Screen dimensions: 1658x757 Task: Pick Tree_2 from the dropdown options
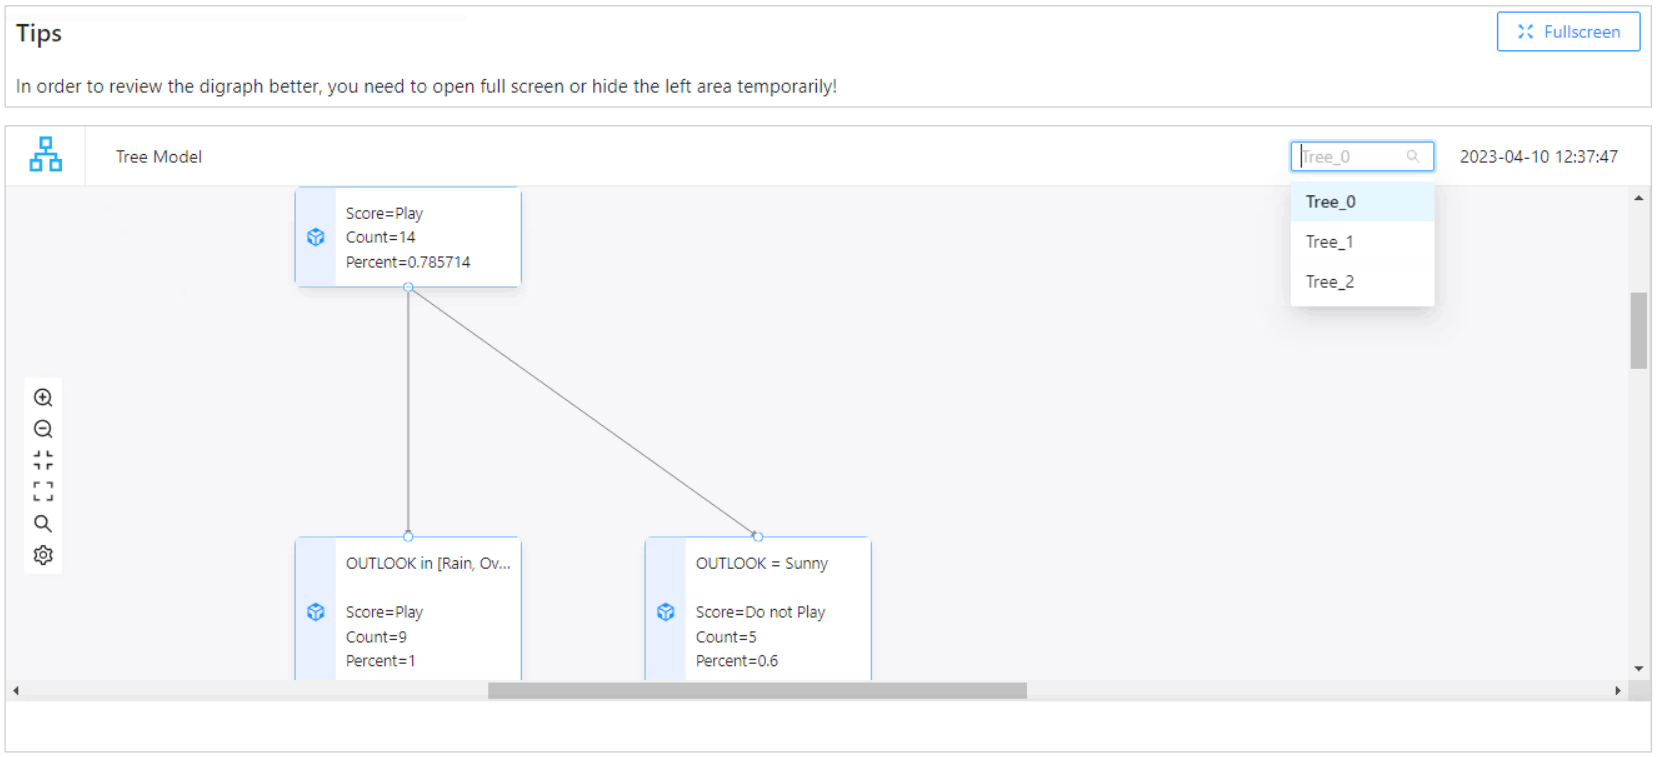point(1330,282)
